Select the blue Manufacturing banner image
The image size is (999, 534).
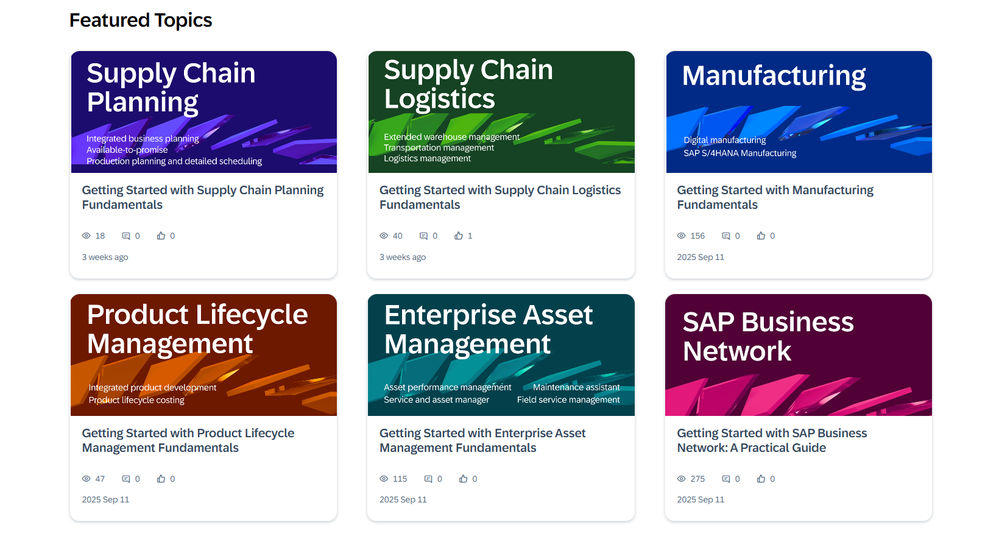click(799, 112)
